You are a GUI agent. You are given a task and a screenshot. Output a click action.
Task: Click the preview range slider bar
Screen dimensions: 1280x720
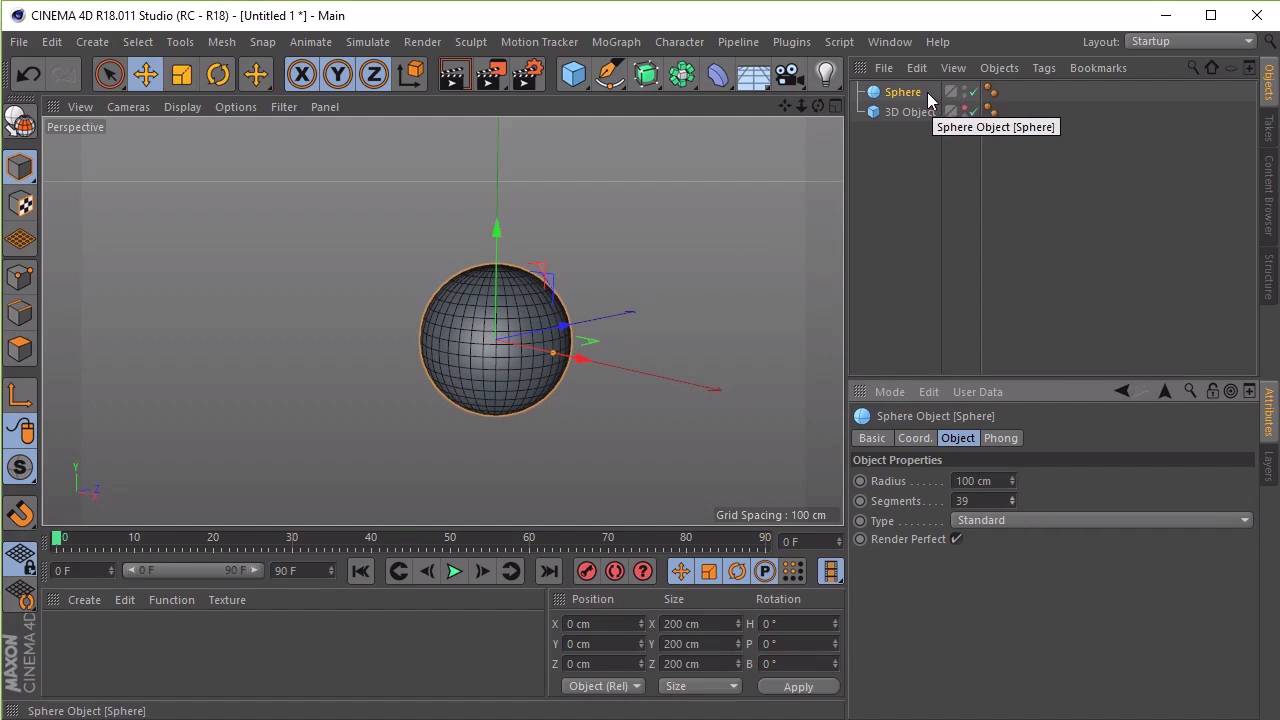[192, 570]
